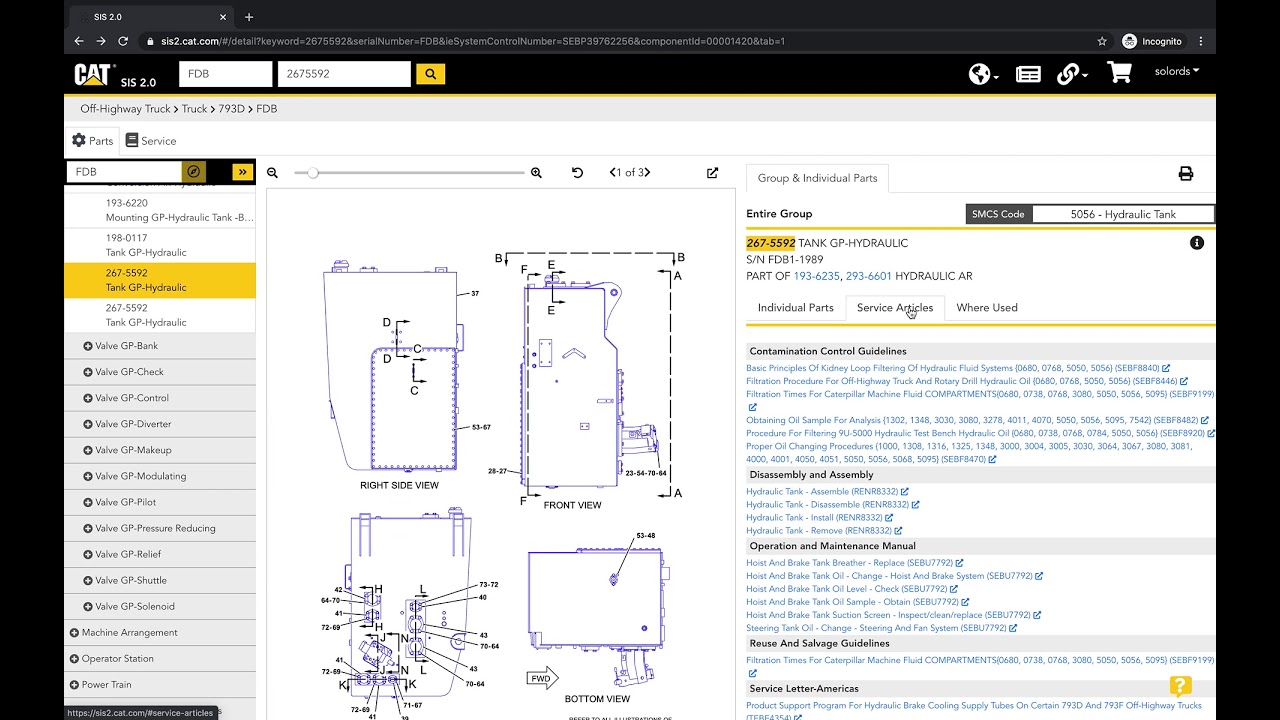Open part link 293-6601
This screenshot has height=720, width=1280.
pos(869,276)
